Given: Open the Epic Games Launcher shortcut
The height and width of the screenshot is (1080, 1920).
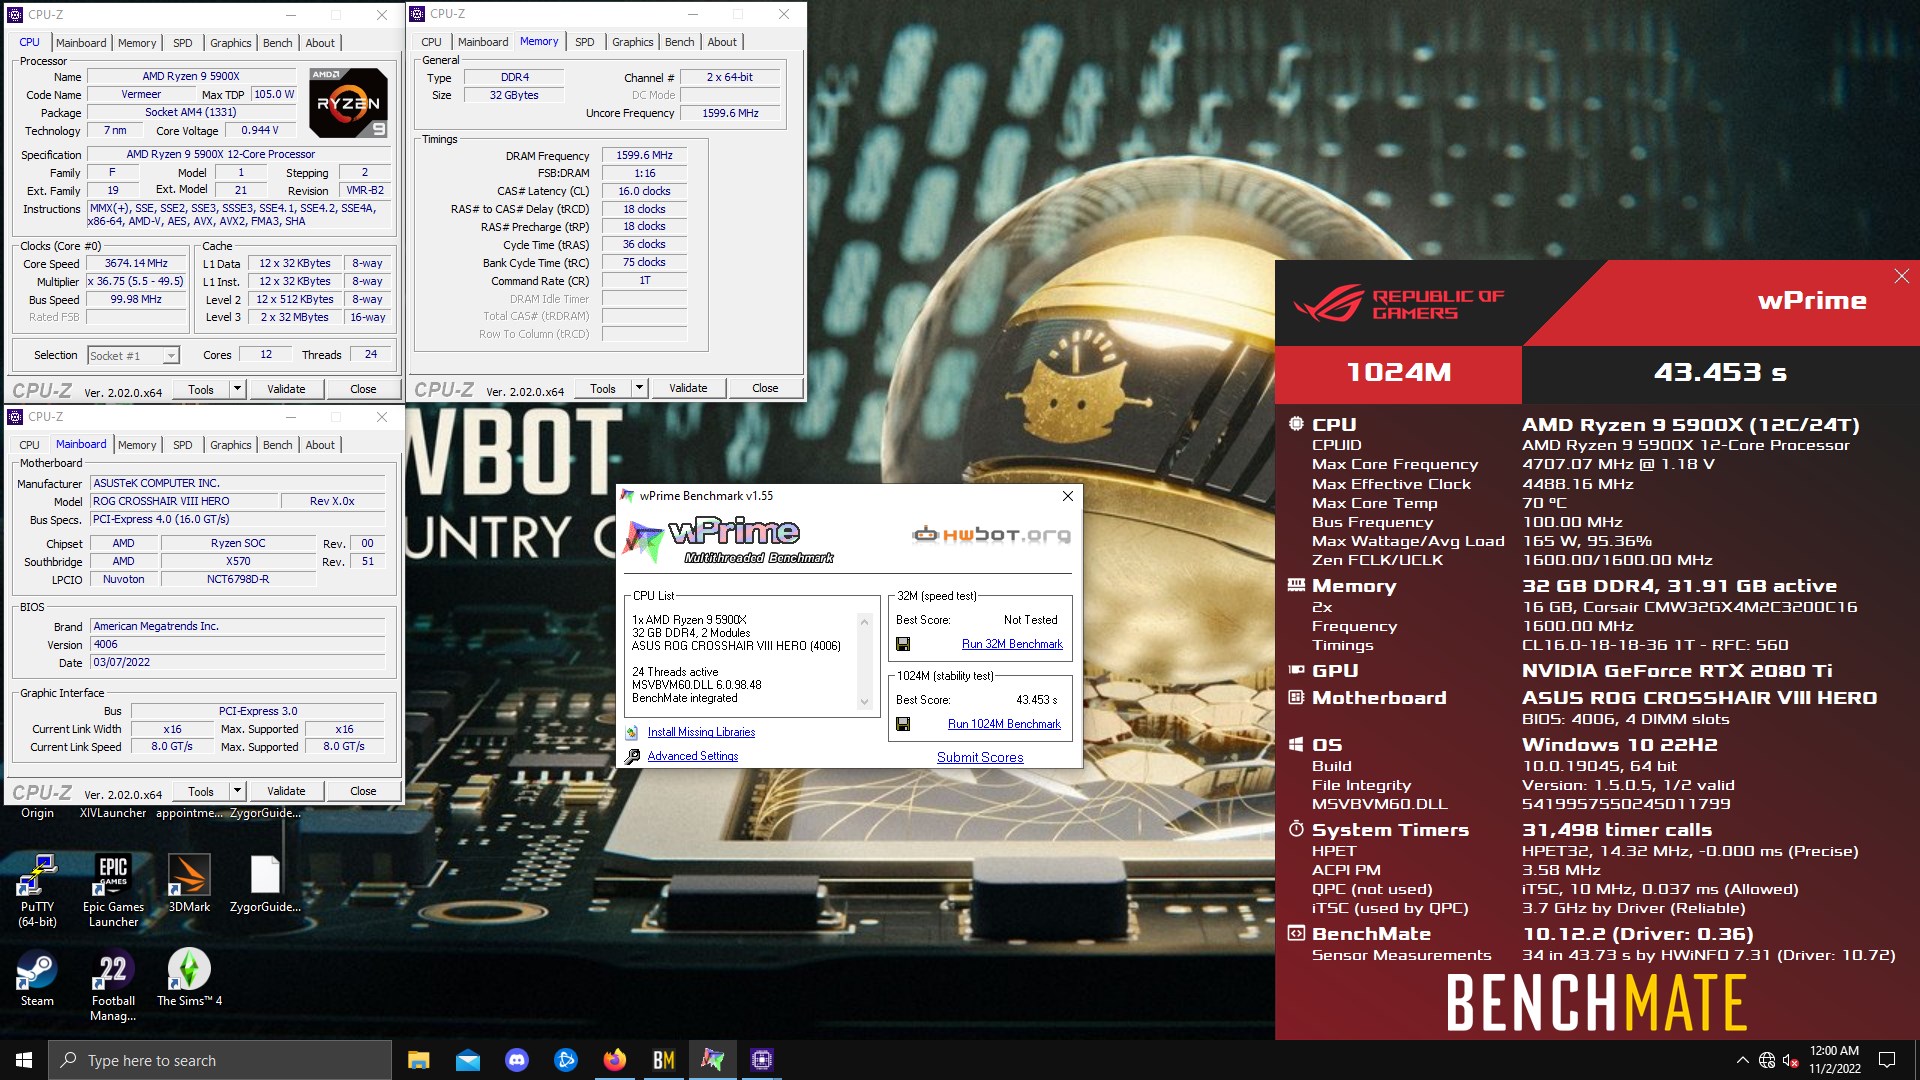Looking at the screenshot, I should point(113,890).
